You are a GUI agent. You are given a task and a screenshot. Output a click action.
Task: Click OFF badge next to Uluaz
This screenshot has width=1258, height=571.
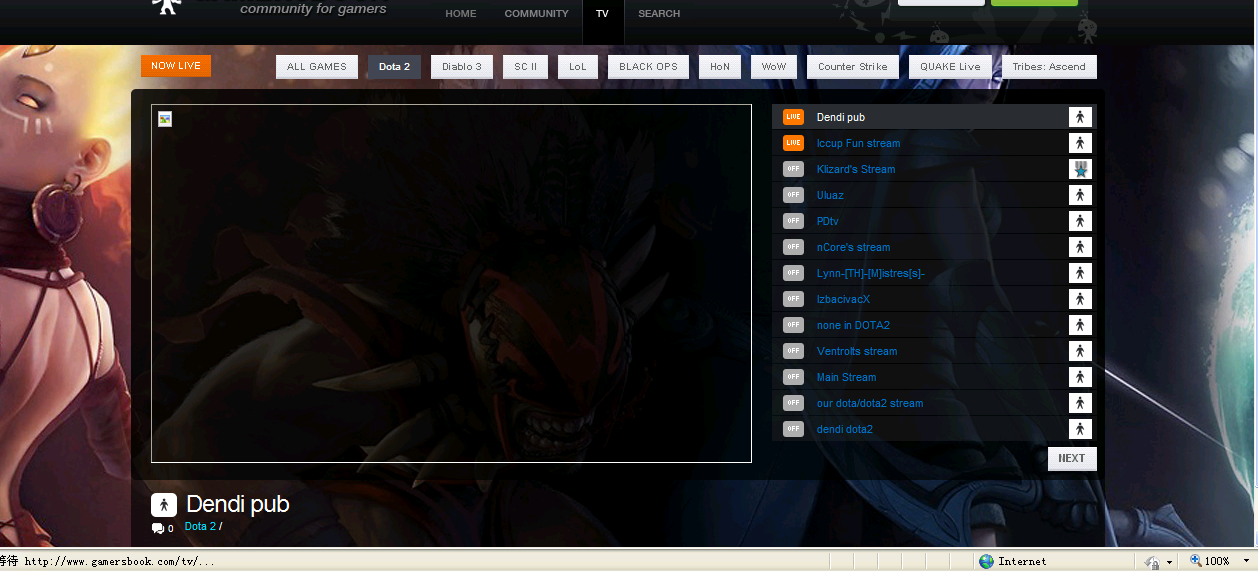pyautogui.click(x=793, y=195)
